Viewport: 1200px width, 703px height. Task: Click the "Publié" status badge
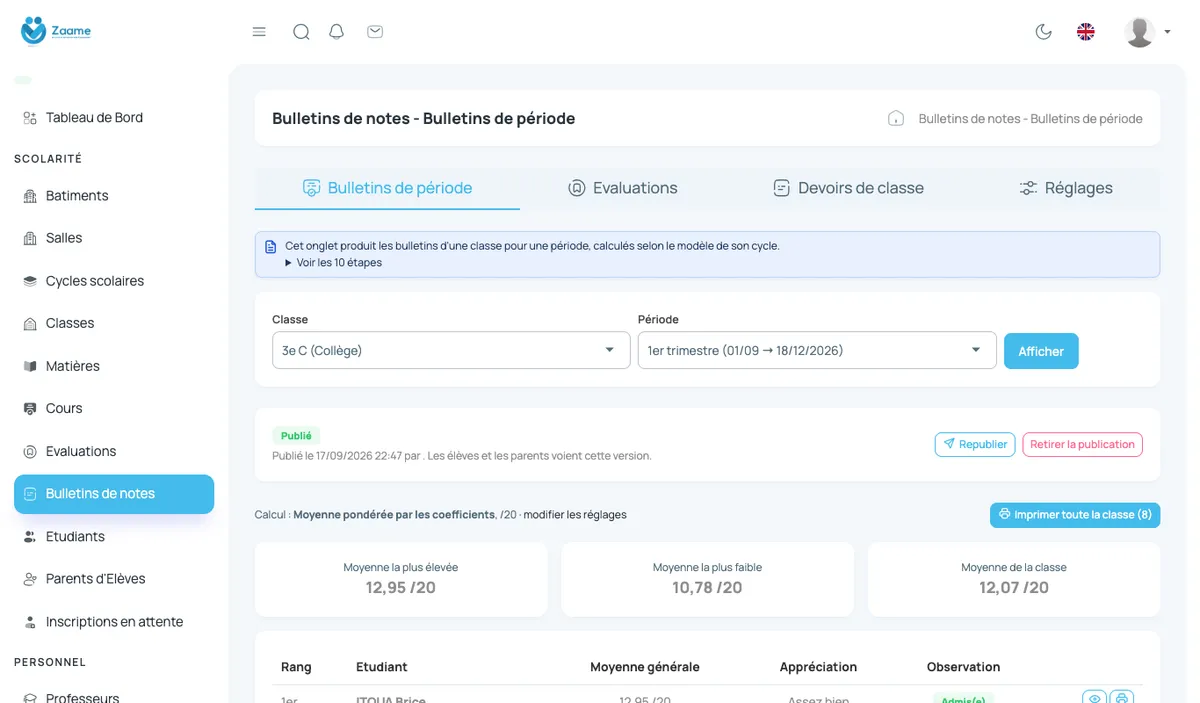[296, 436]
